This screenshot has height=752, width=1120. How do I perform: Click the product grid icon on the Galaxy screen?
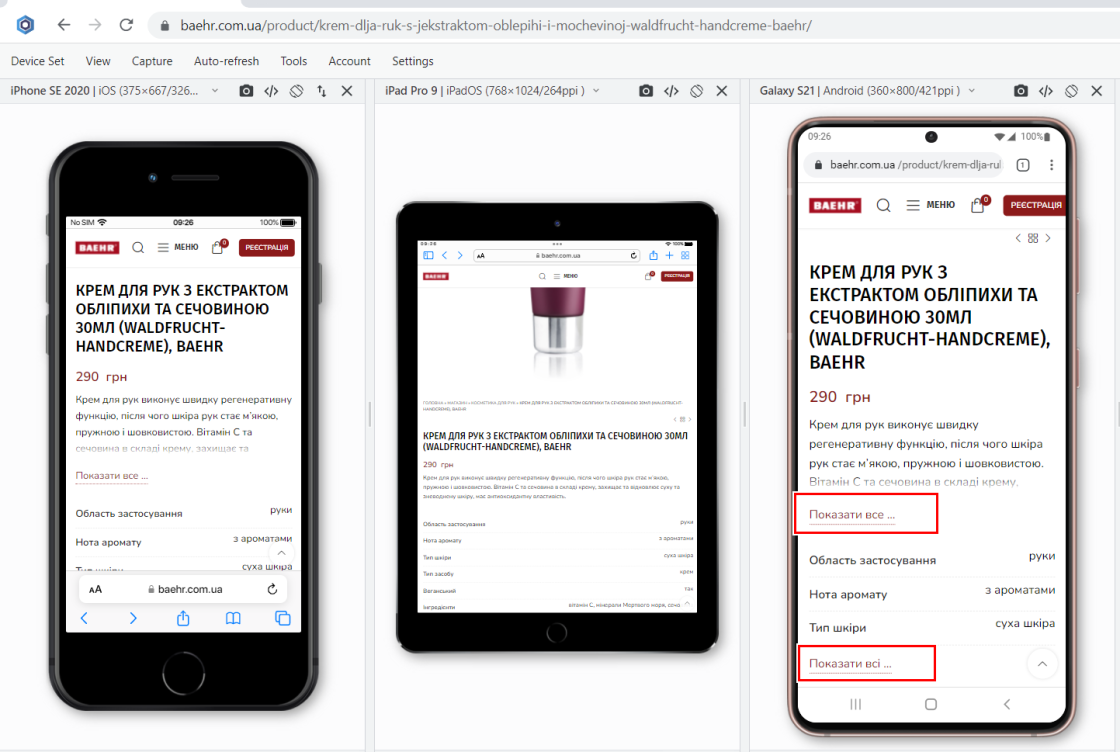1033,239
